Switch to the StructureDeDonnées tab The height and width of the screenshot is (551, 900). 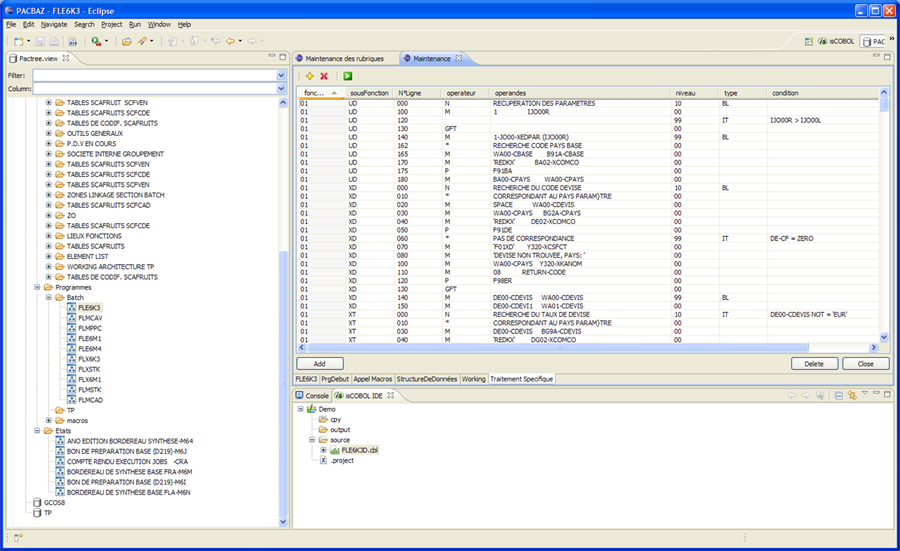(427, 379)
